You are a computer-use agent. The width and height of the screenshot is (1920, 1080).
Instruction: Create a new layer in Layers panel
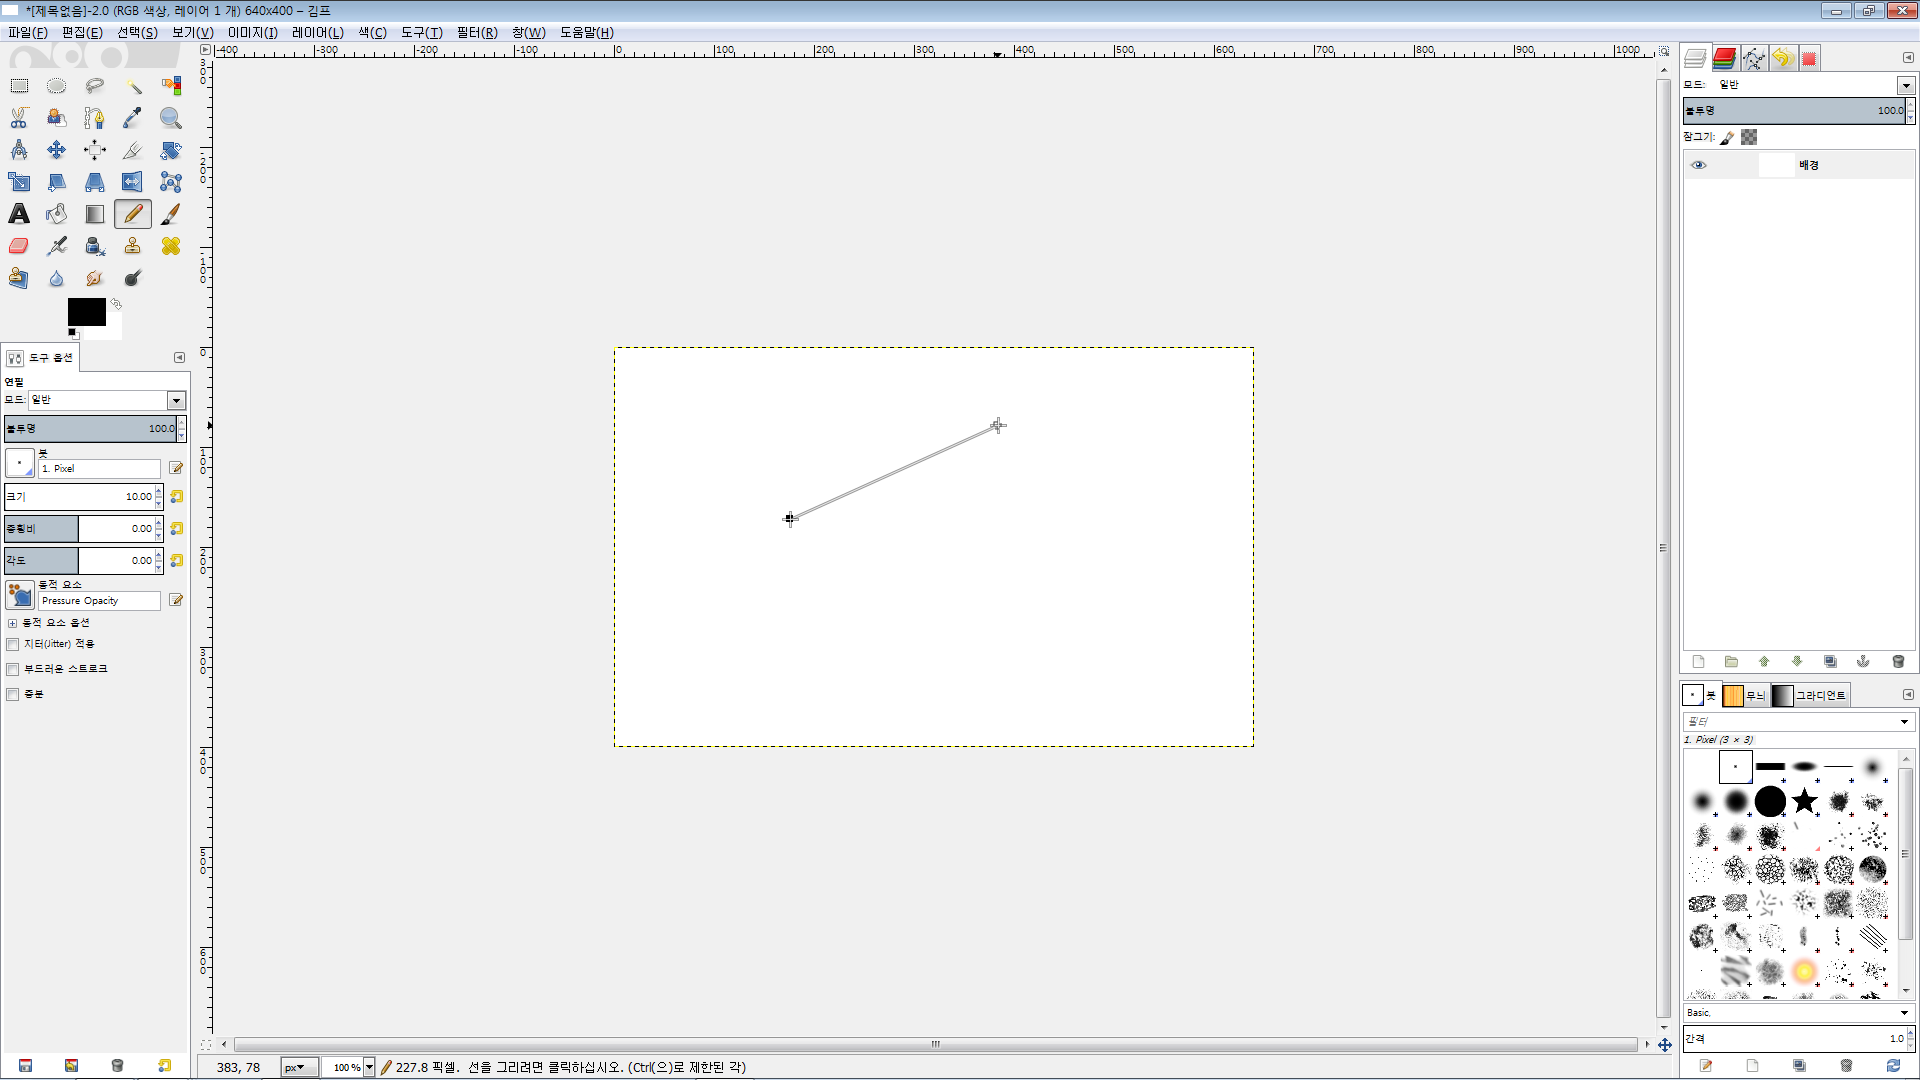[1698, 662]
